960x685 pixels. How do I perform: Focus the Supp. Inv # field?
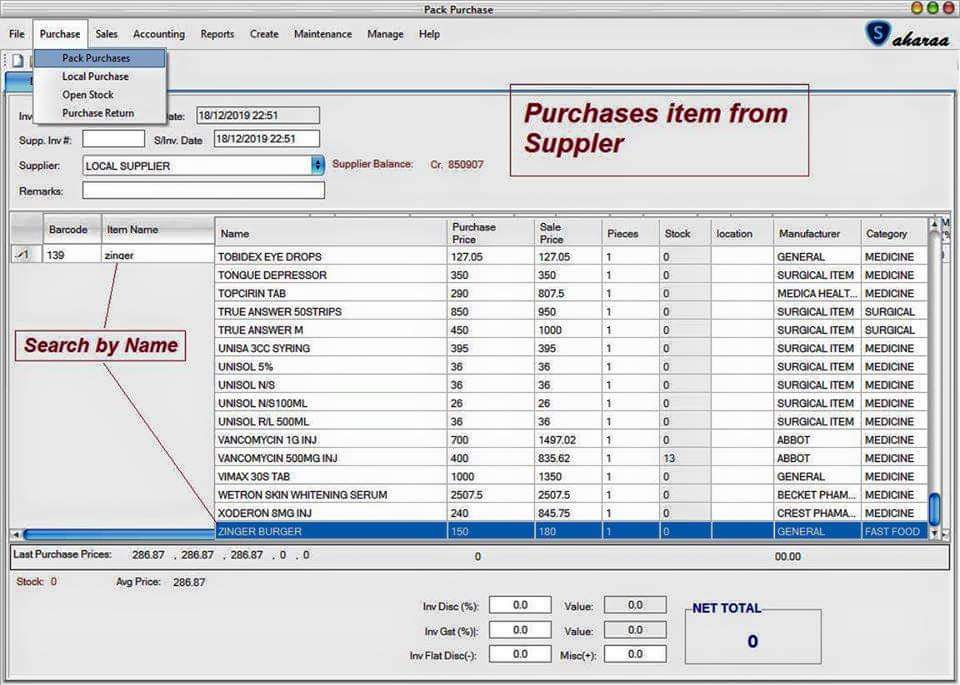point(113,139)
